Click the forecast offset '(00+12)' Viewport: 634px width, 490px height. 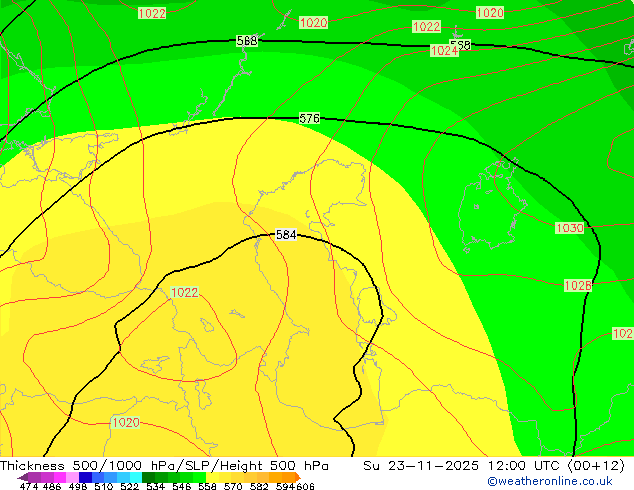(x=596, y=466)
